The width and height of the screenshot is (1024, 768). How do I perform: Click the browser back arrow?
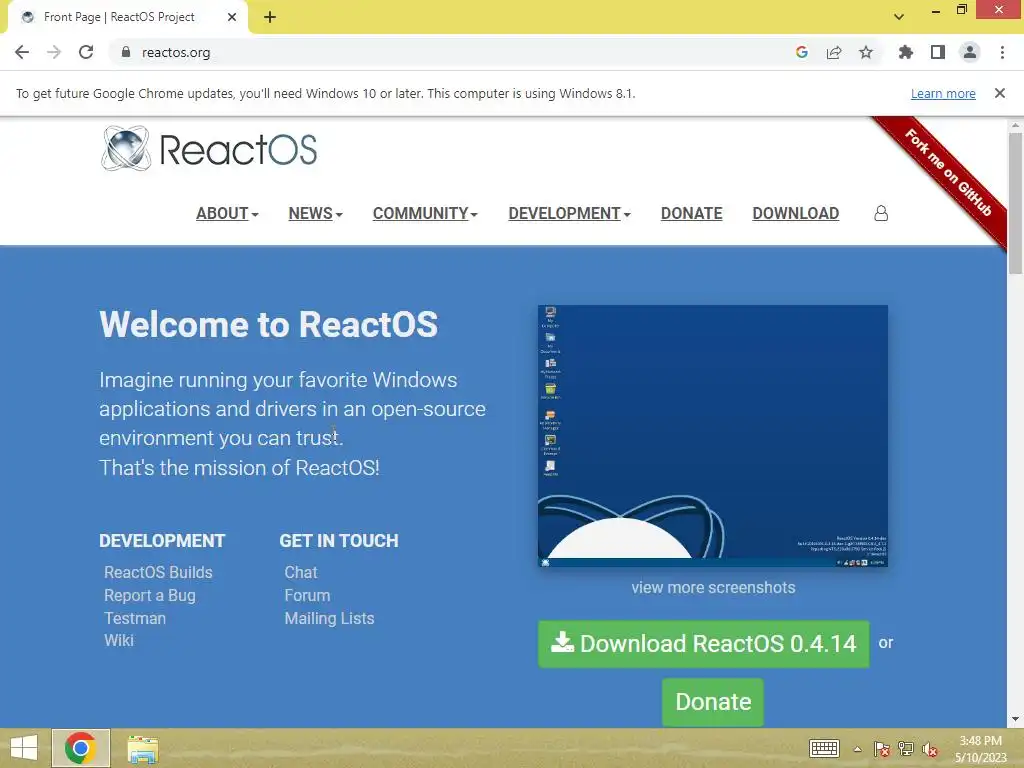(22, 52)
